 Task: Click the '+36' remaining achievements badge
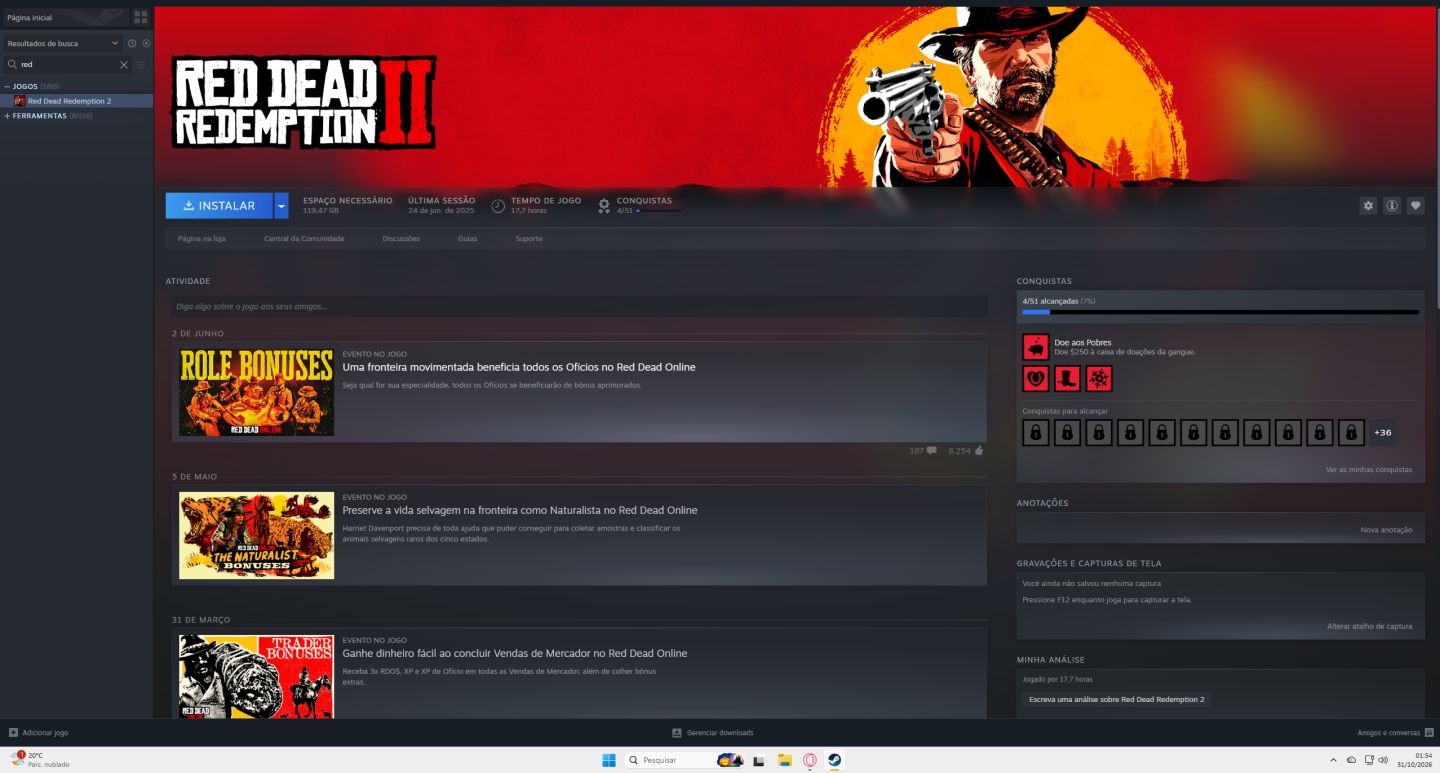1382,433
